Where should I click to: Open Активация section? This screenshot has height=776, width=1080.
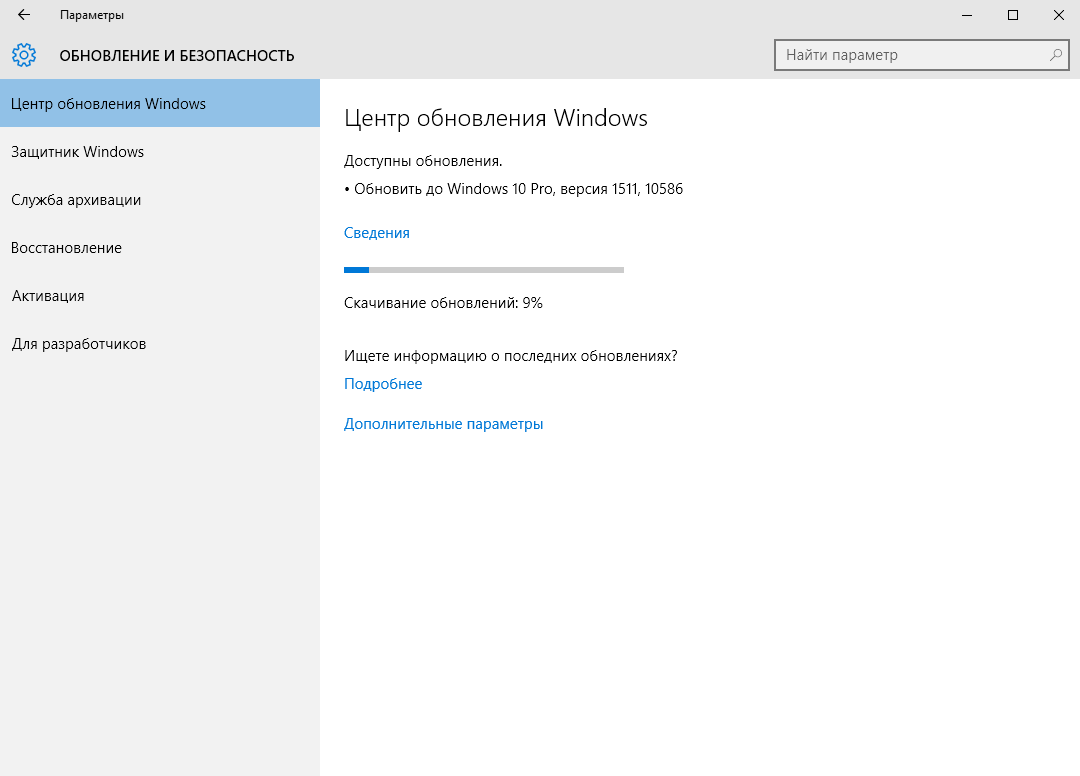coord(160,296)
